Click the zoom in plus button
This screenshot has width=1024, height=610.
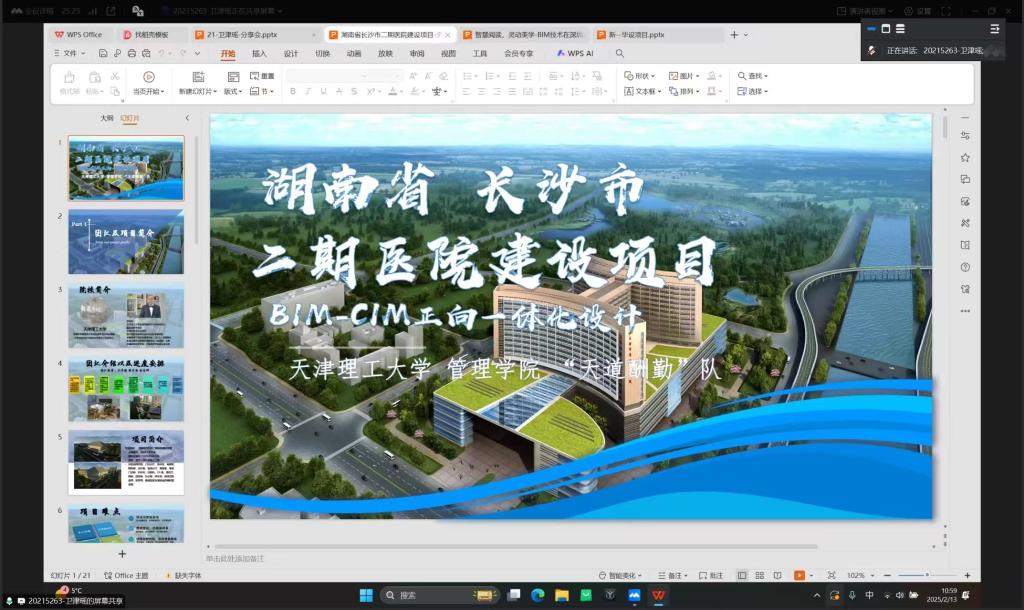coord(967,575)
